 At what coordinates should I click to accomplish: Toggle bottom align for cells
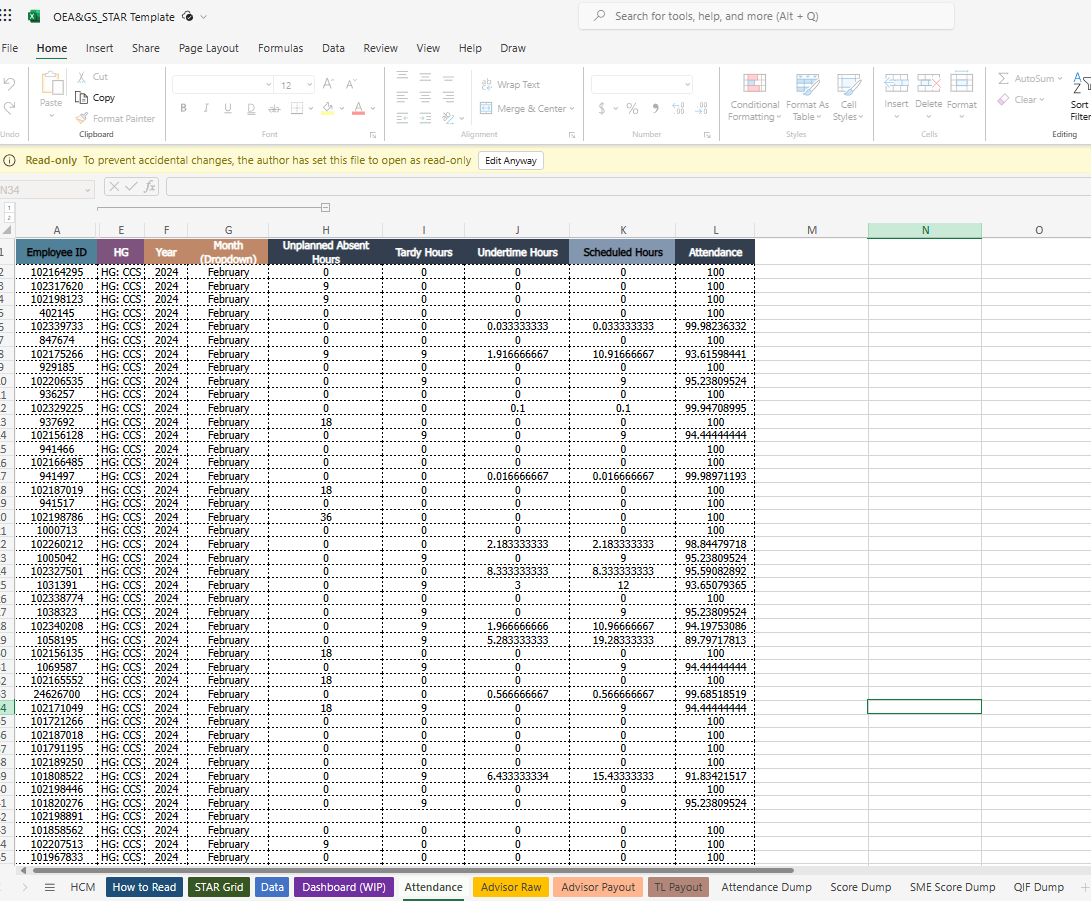point(449,77)
